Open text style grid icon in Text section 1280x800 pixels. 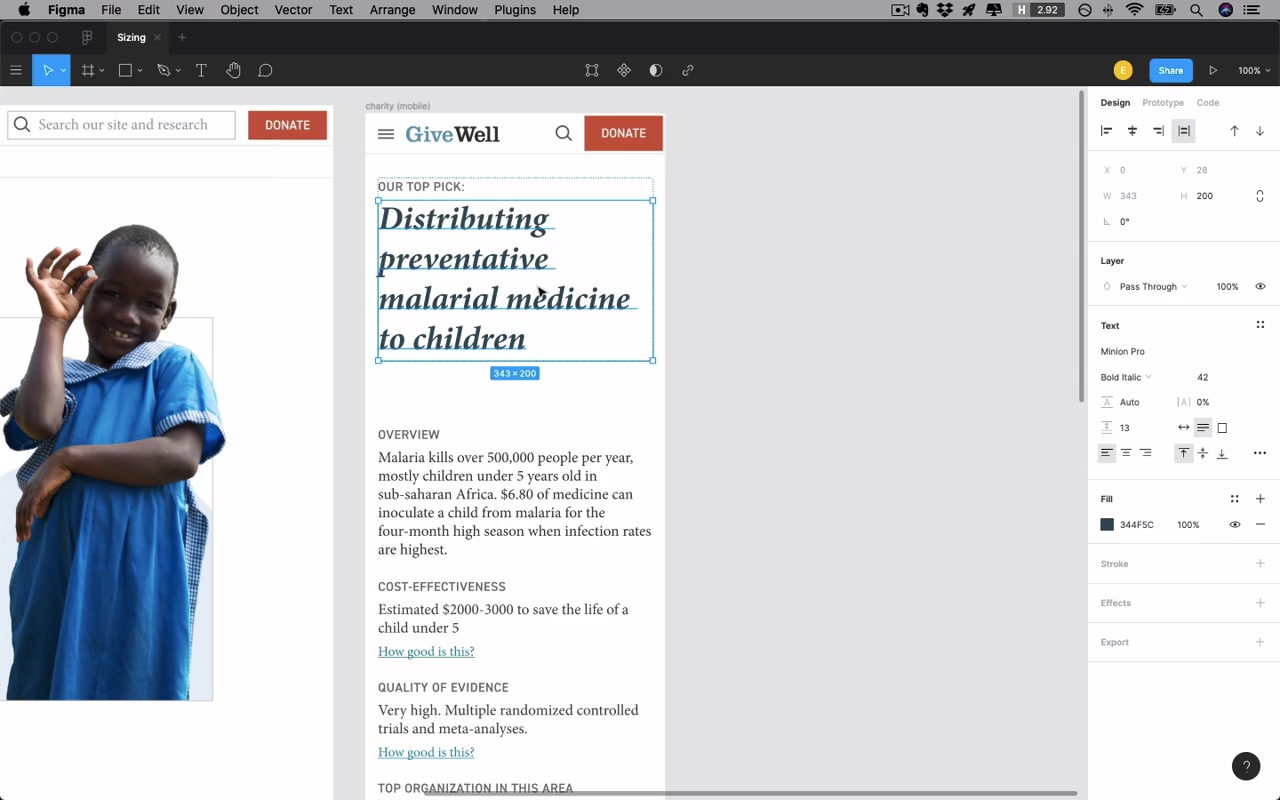click(x=1260, y=325)
